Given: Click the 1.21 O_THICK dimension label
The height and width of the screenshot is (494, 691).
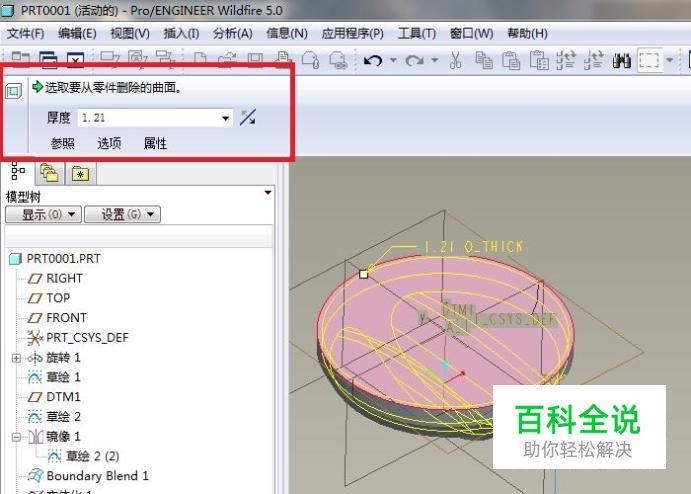Looking at the screenshot, I should [x=474, y=247].
